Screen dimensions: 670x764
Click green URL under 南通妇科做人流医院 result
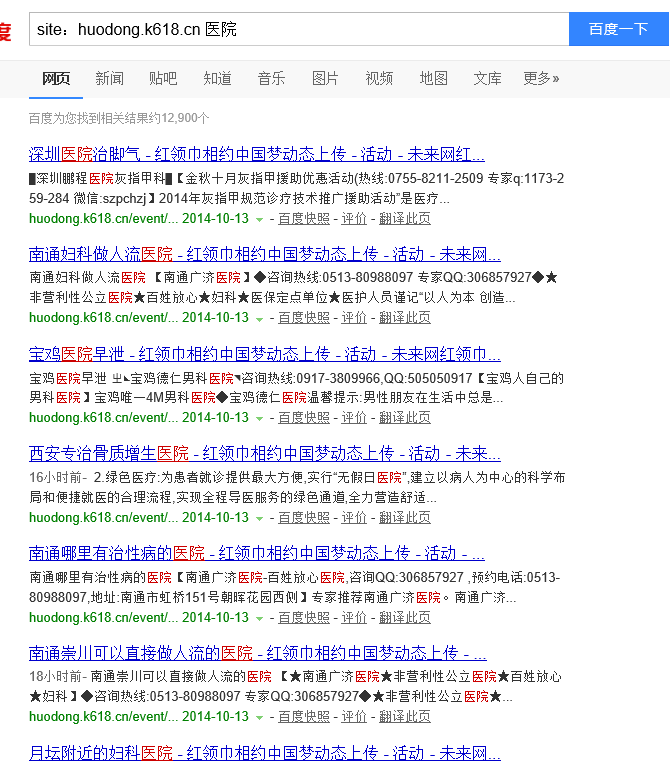click(x=103, y=318)
